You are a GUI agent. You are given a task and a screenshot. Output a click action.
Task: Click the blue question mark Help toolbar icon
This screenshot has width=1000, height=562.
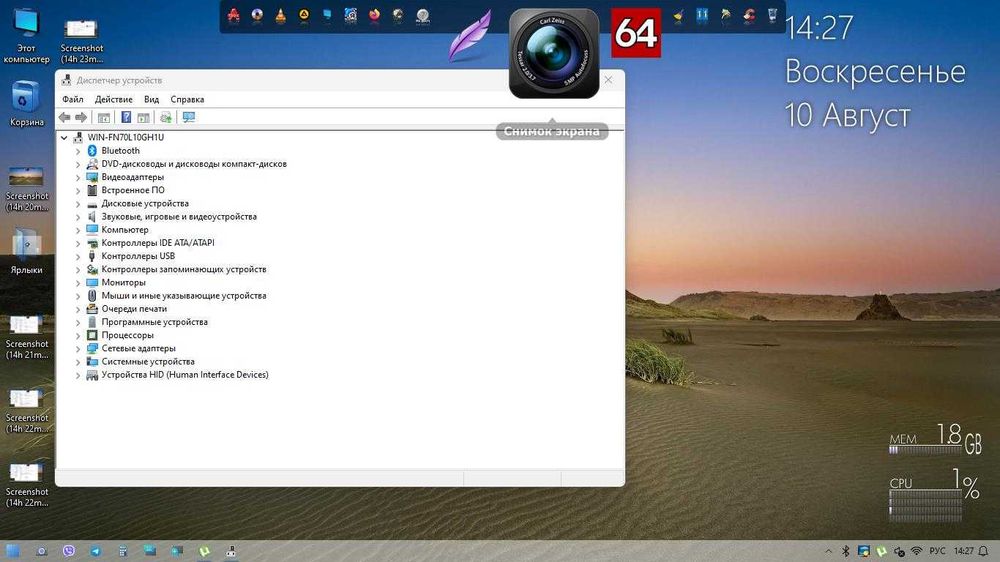tap(126, 117)
